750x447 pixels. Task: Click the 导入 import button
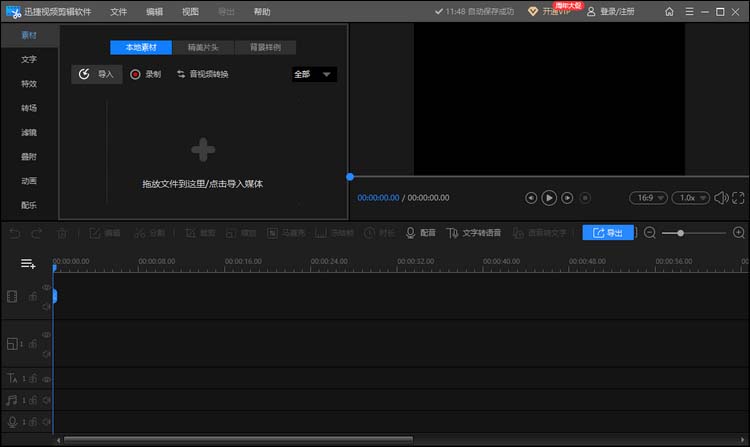tap(97, 74)
